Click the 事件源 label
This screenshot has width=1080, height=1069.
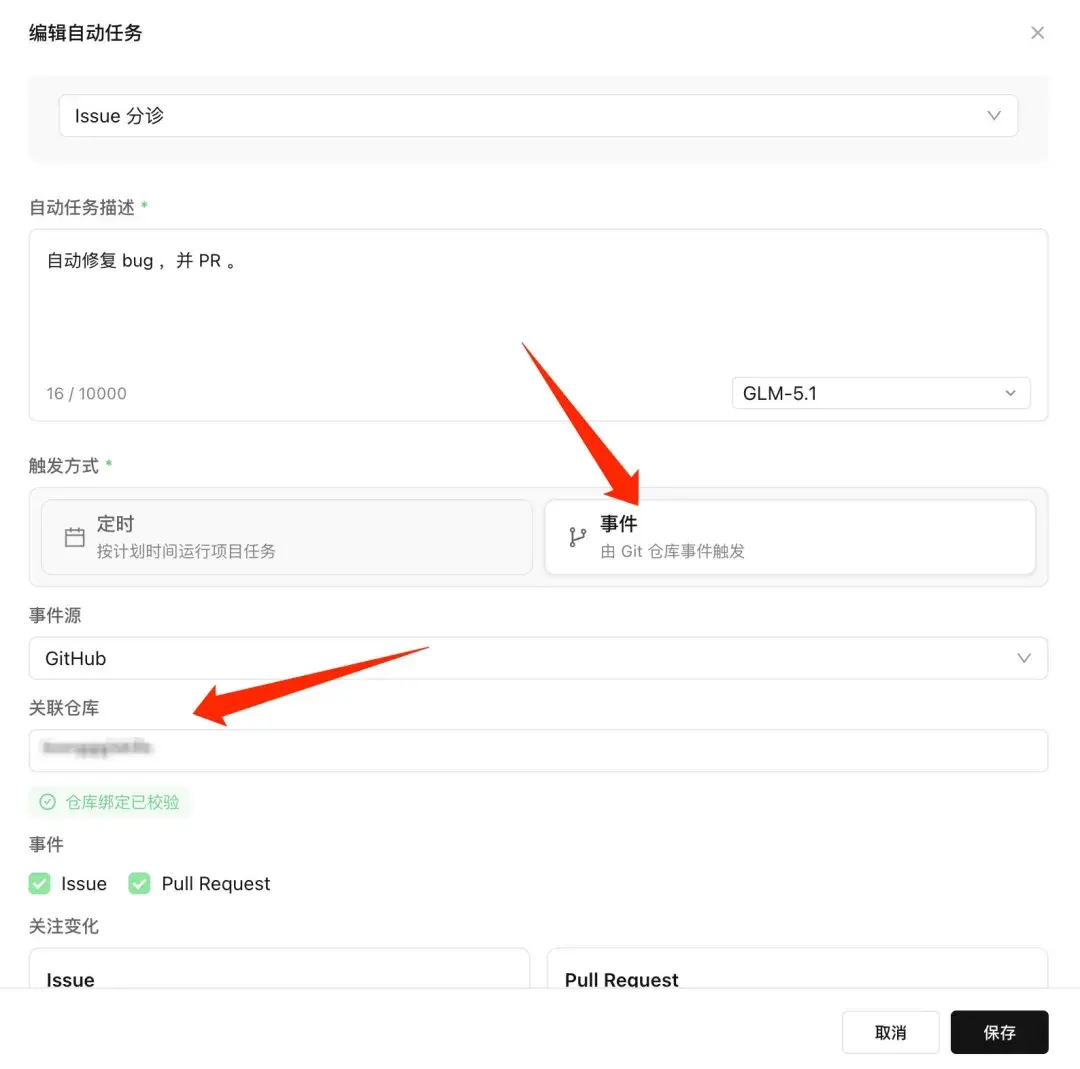[55, 615]
